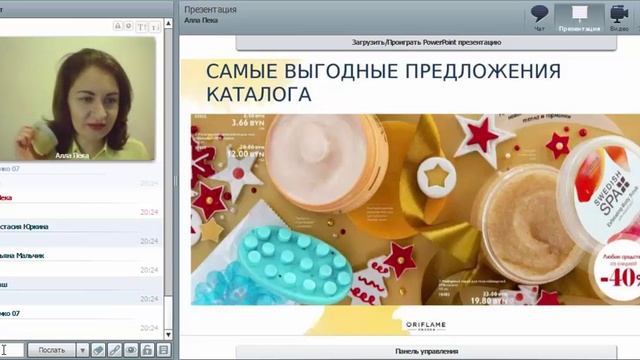Click the list page icon in chat toolbar

(x=164, y=350)
